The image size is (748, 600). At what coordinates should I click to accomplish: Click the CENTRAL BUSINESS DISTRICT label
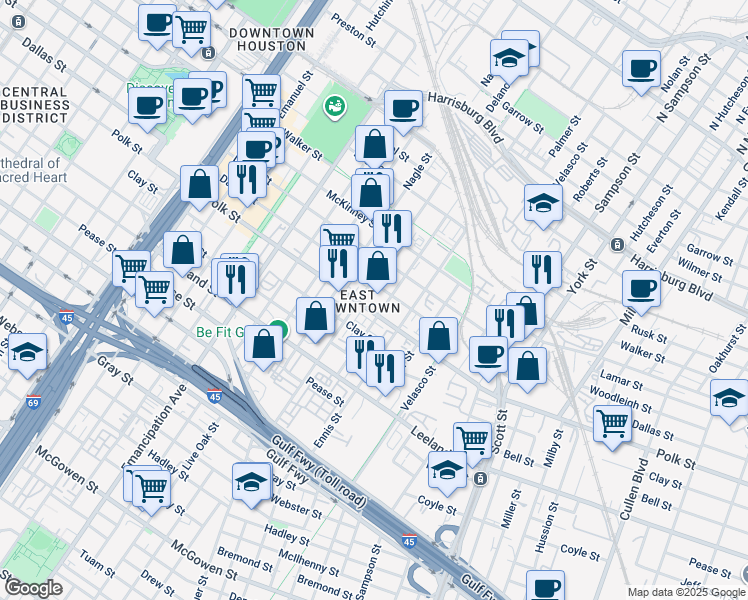tap(35, 105)
